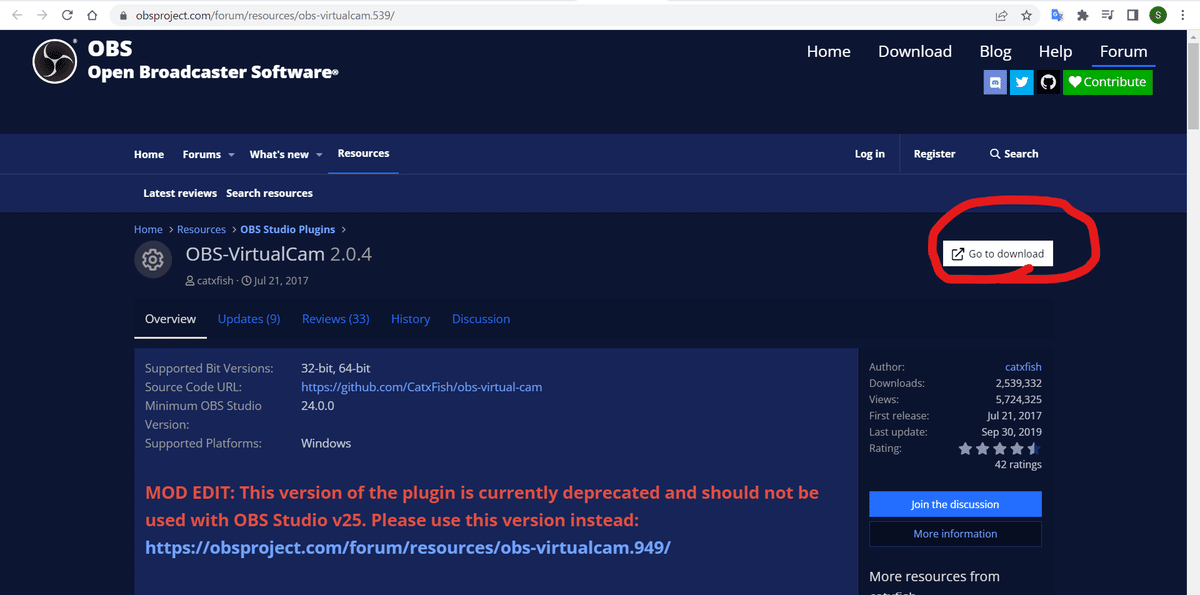Click the share page icon in address bar
The height and width of the screenshot is (595, 1200).
tap(1001, 15)
